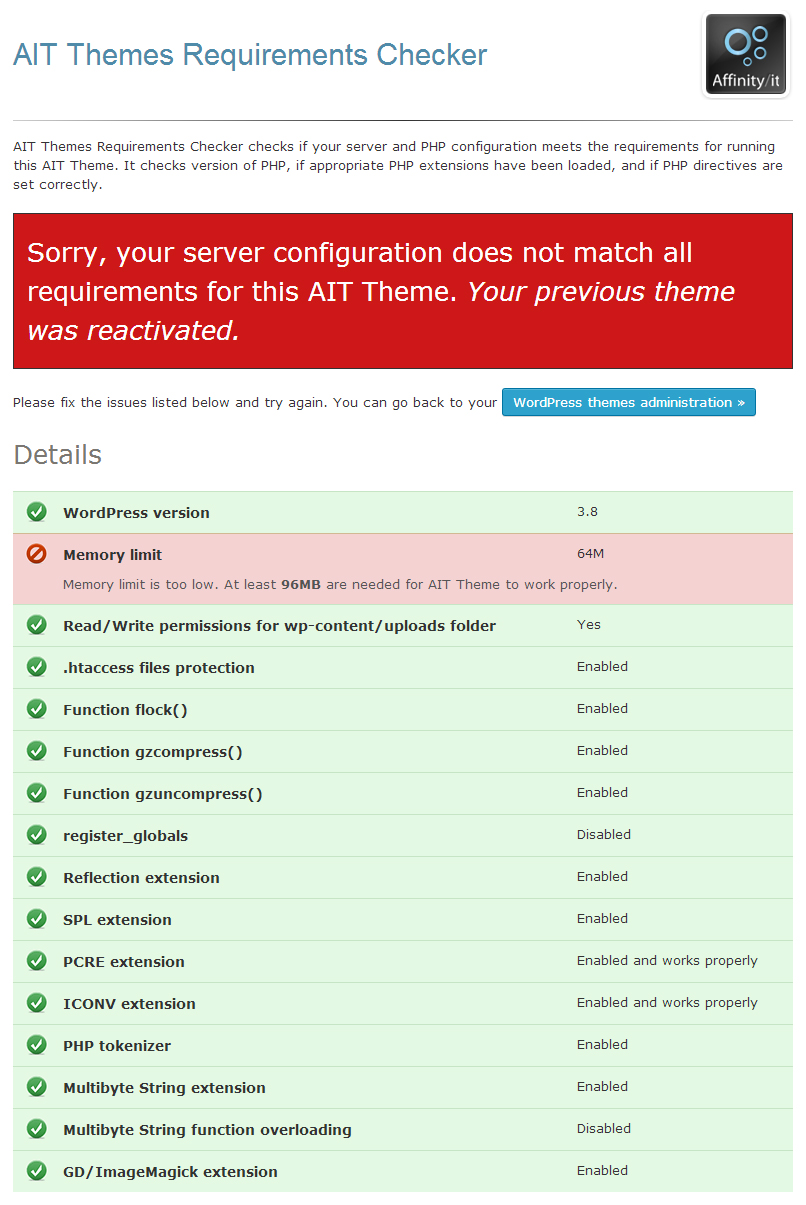Image resolution: width=806 pixels, height=1205 pixels.
Task: Open WordPress themes administration
Action: pos(629,402)
